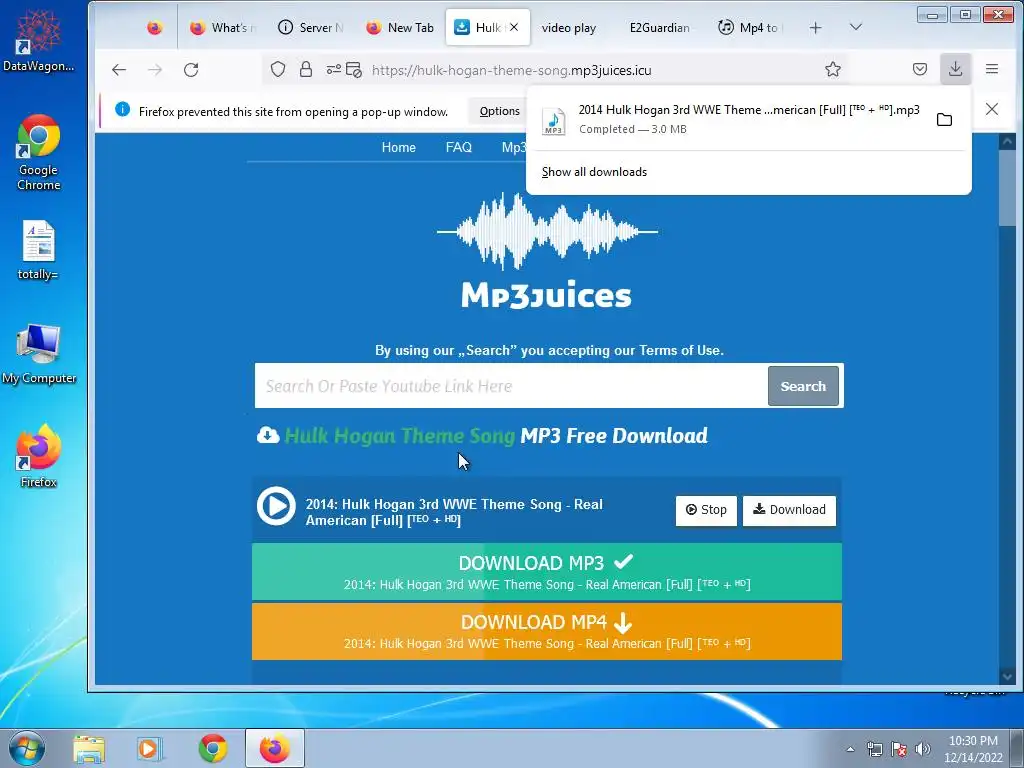The width and height of the screenshot is (1024, 768).
Task: Launch Windows Media Player from taskbar
Action: point(150,748)
